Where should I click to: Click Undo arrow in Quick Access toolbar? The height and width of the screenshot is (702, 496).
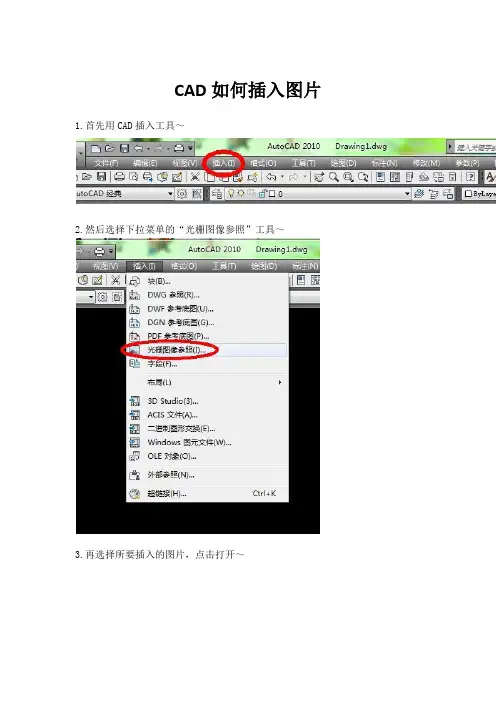pyautogui.click(x=139, y=148)
